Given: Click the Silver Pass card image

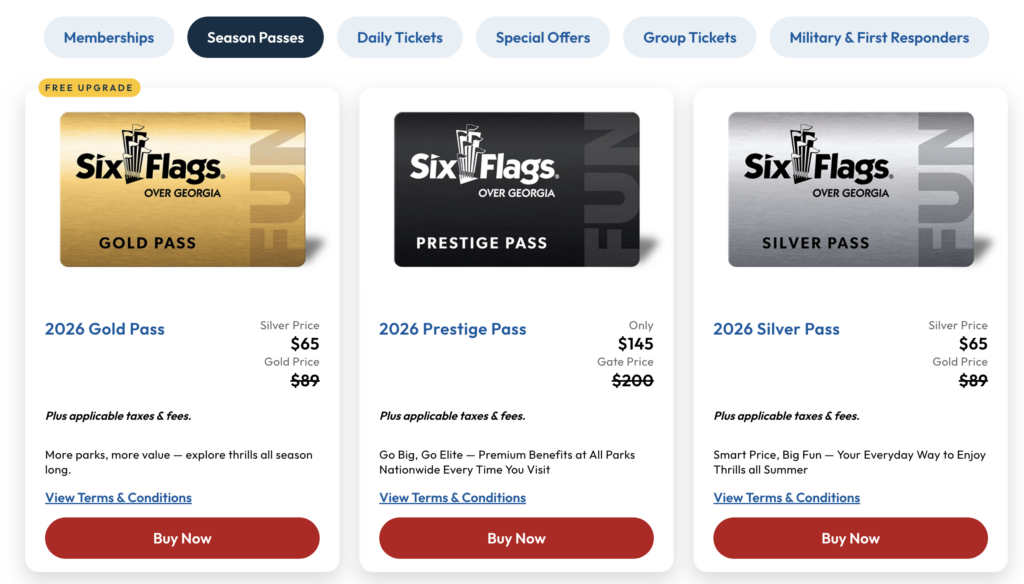Looking at the screenshot, I should (x=850, y=190).
